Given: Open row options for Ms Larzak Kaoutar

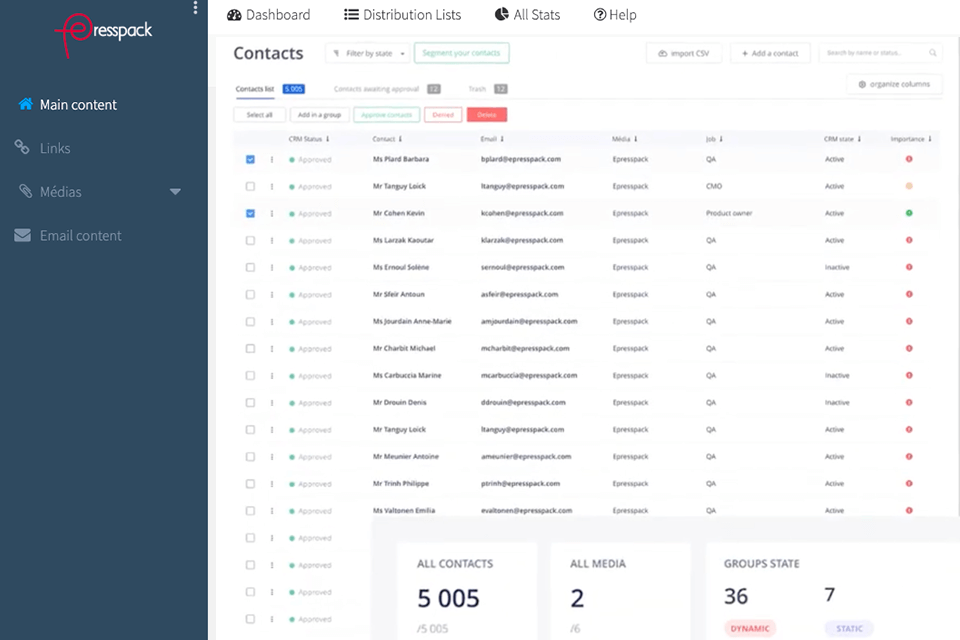Looking at the screenshot, I should click(272, 241).
